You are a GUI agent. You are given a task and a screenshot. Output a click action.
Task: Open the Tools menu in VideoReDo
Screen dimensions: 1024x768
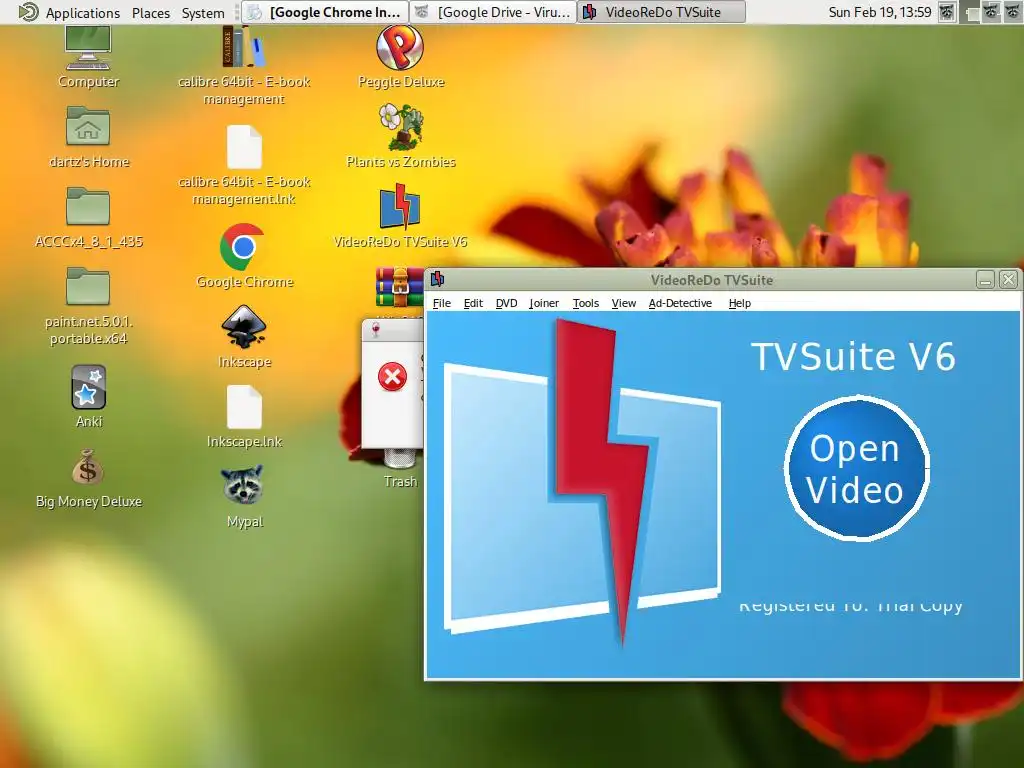tap(585, 303)
